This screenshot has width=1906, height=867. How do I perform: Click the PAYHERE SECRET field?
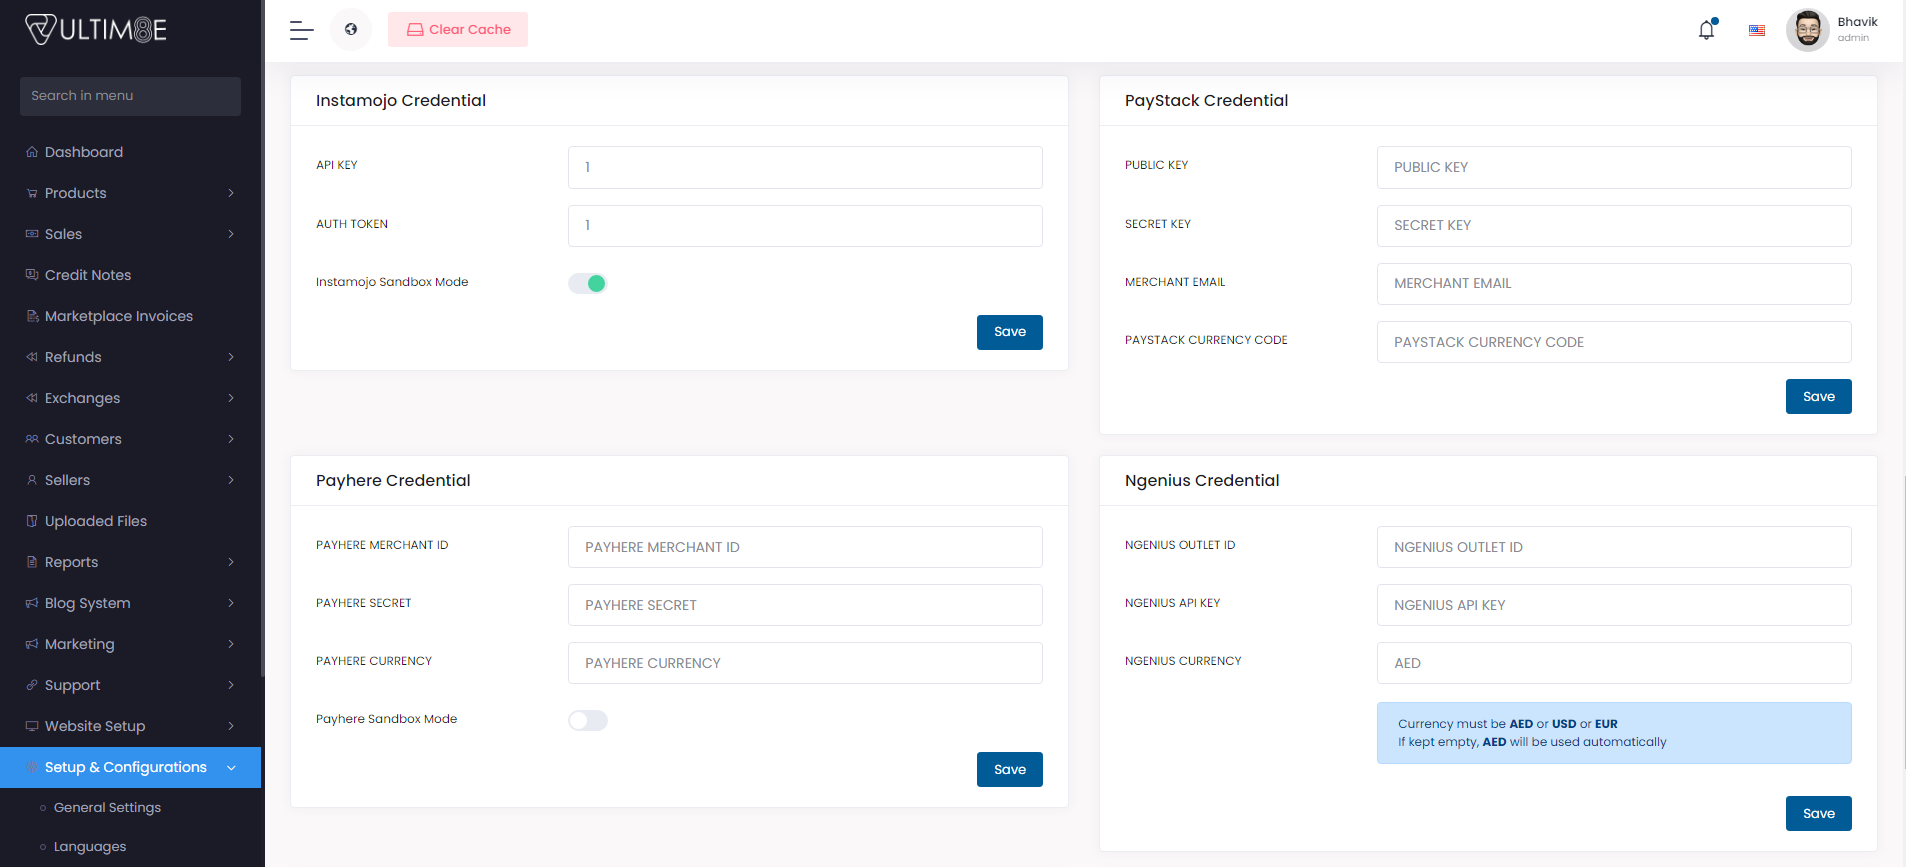(x=805, y=605)
